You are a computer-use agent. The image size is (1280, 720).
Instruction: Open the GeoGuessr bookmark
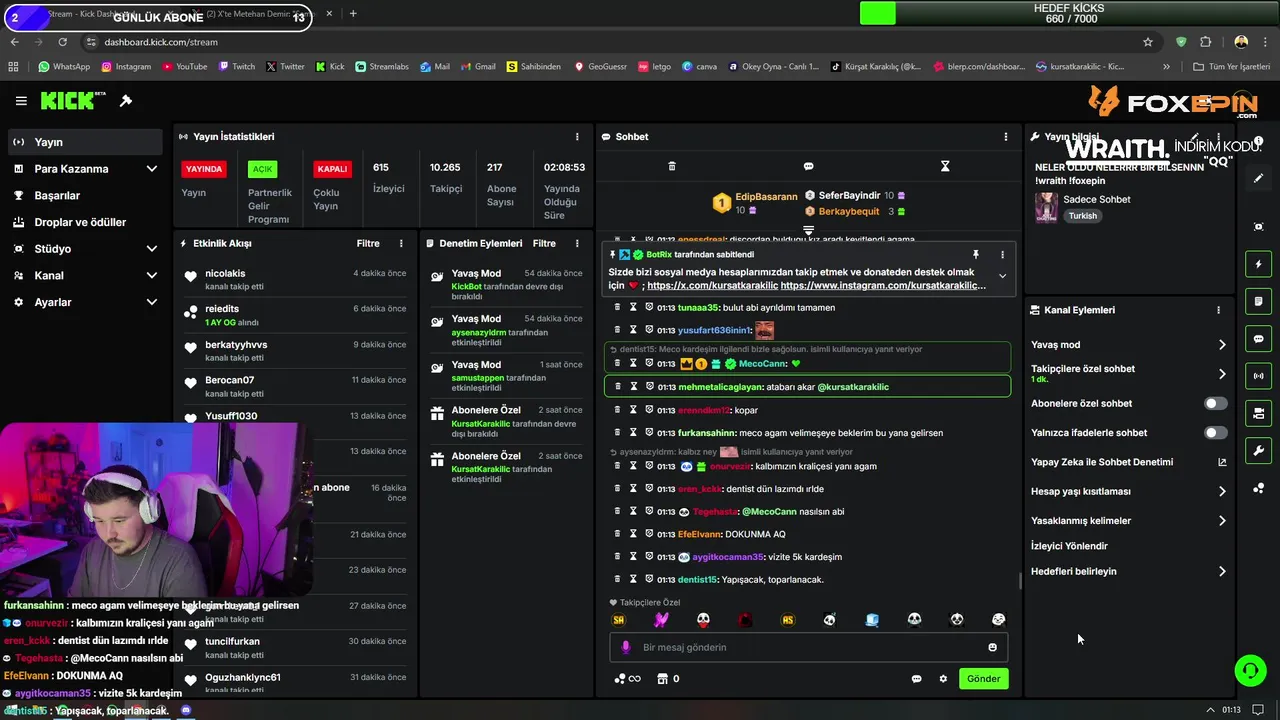click(x=599, y=67)
